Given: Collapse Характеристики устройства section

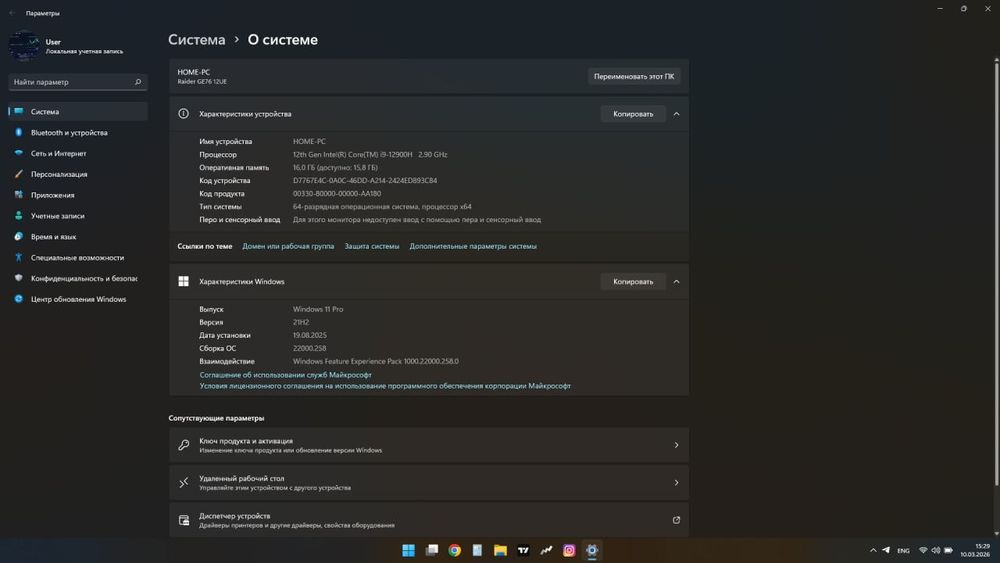Looking at the screenshot, I should pyautogui.click(x=677, y=114).
